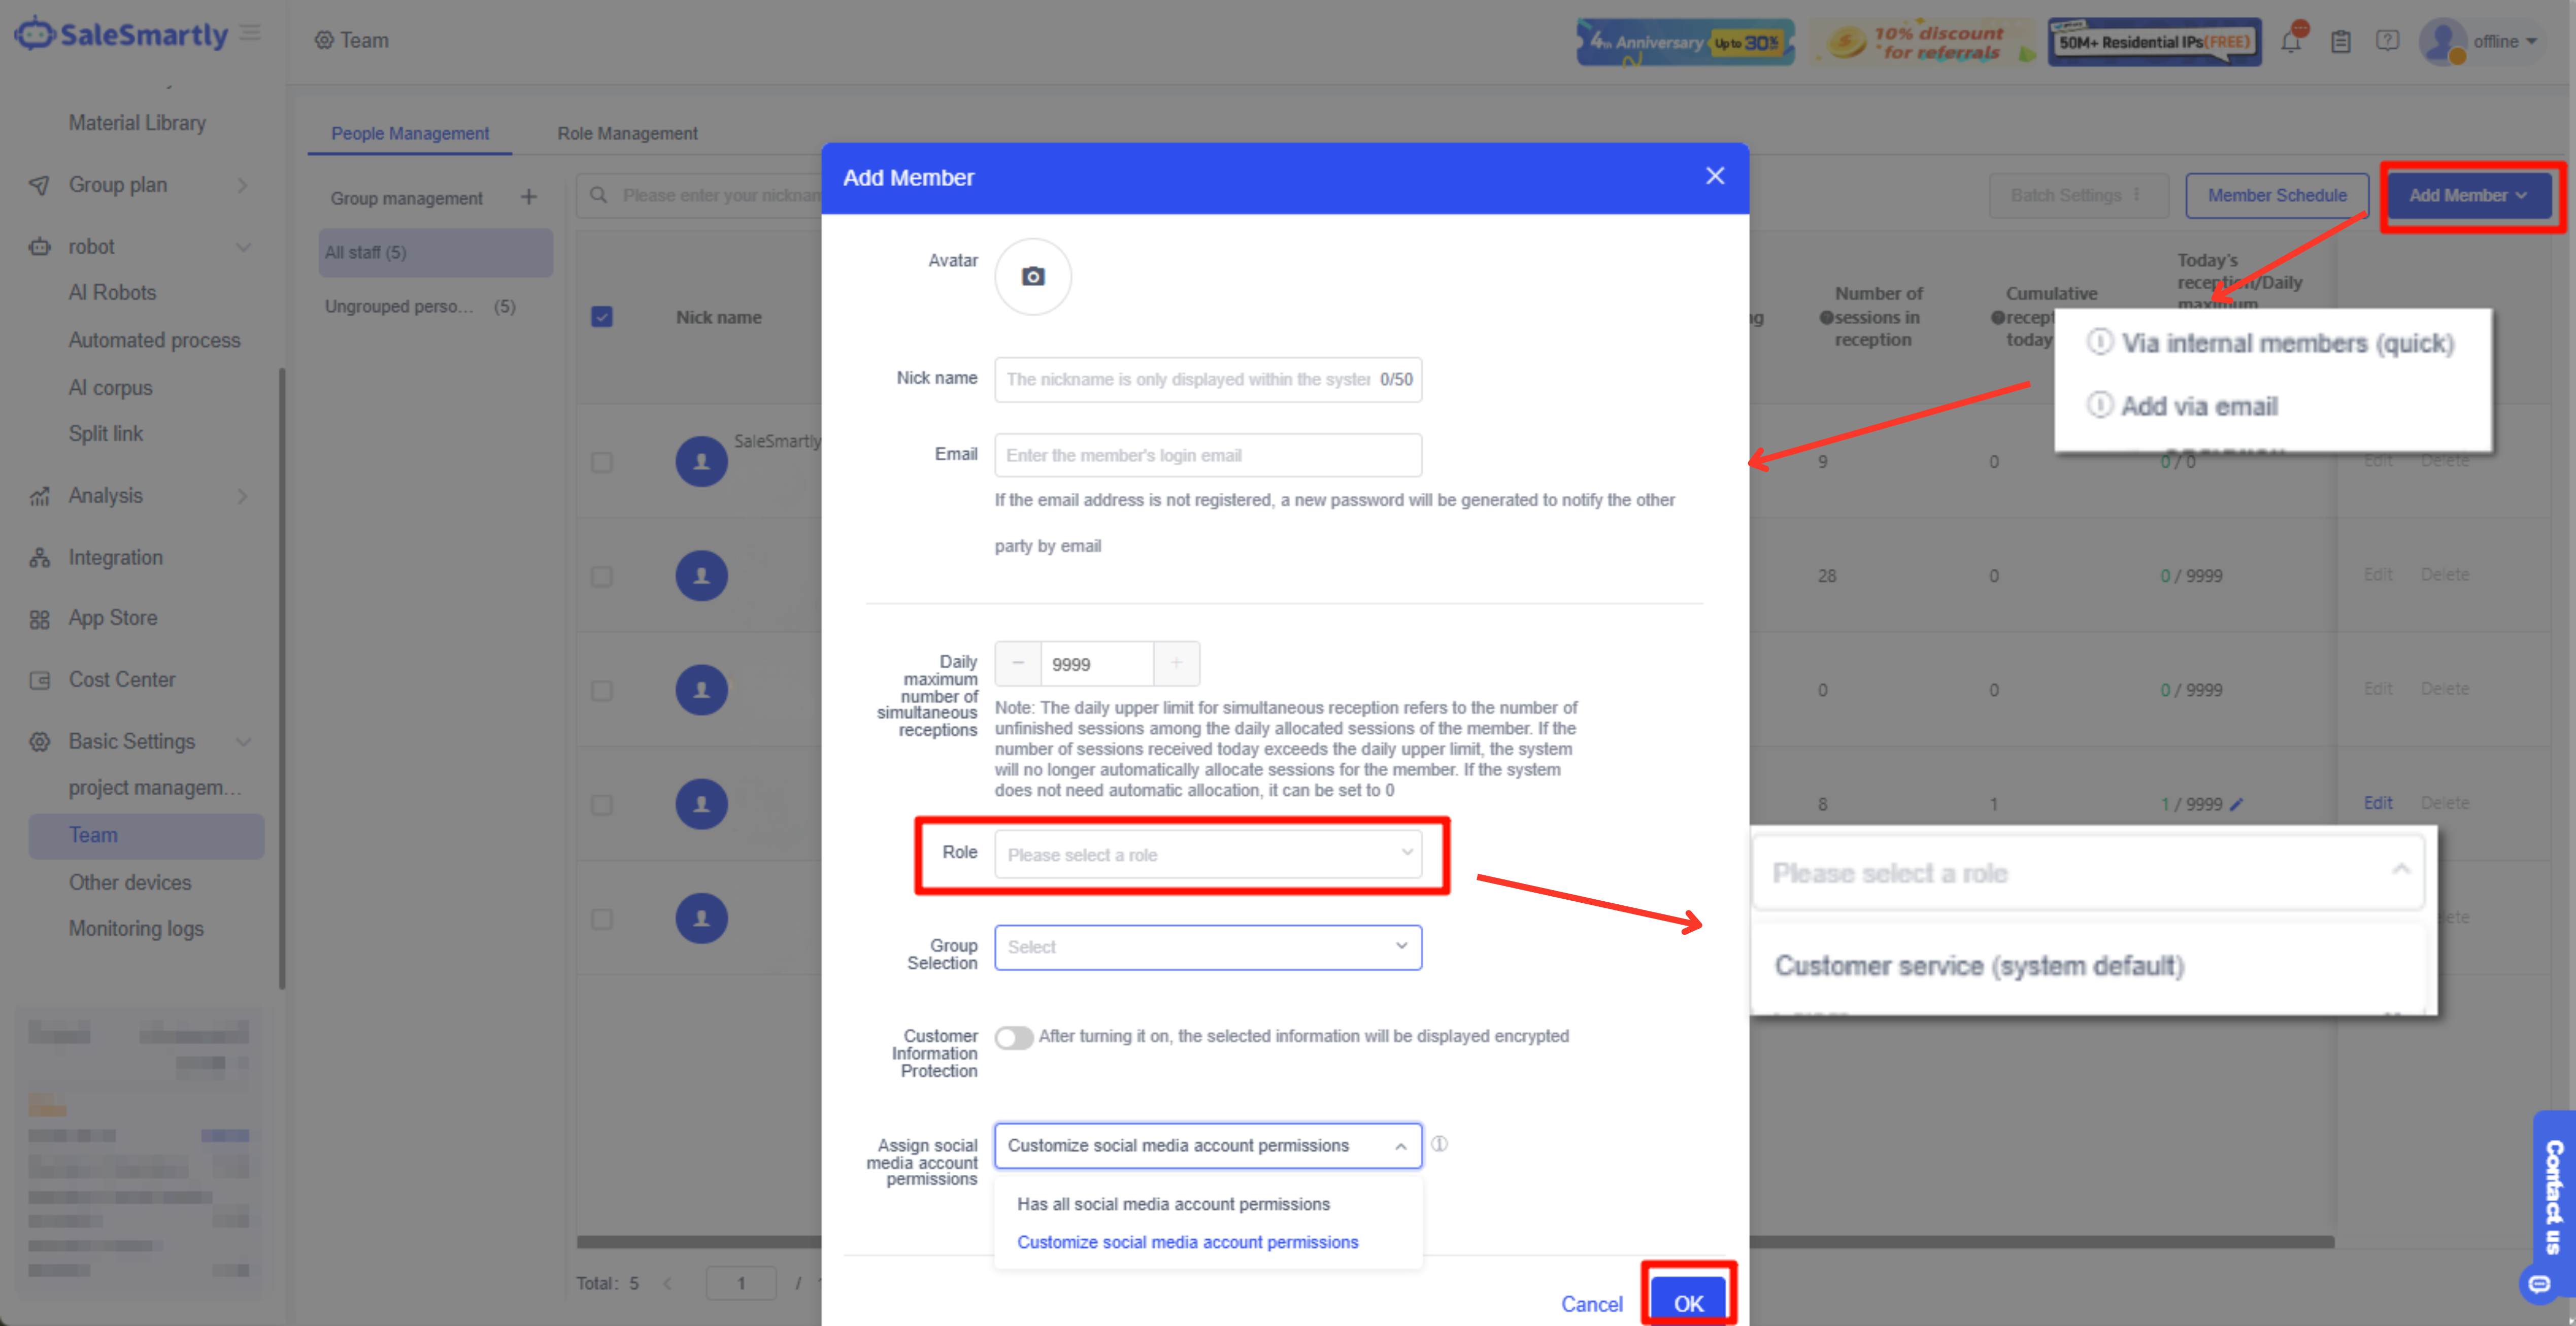Open the Group Selection dropdown
Viewport: 2576px width, 1326px height.
coord(1207,946)
